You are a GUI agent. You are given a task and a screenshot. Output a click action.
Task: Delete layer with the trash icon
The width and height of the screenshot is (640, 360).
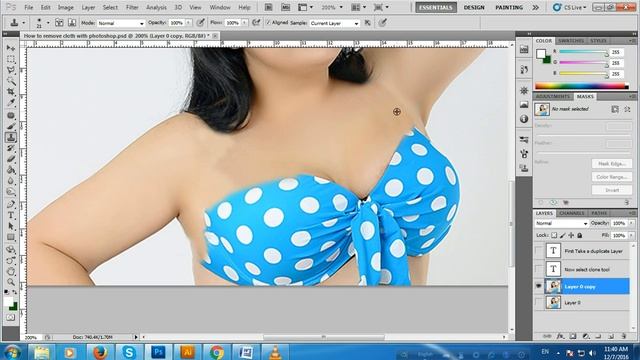point(624,336)
